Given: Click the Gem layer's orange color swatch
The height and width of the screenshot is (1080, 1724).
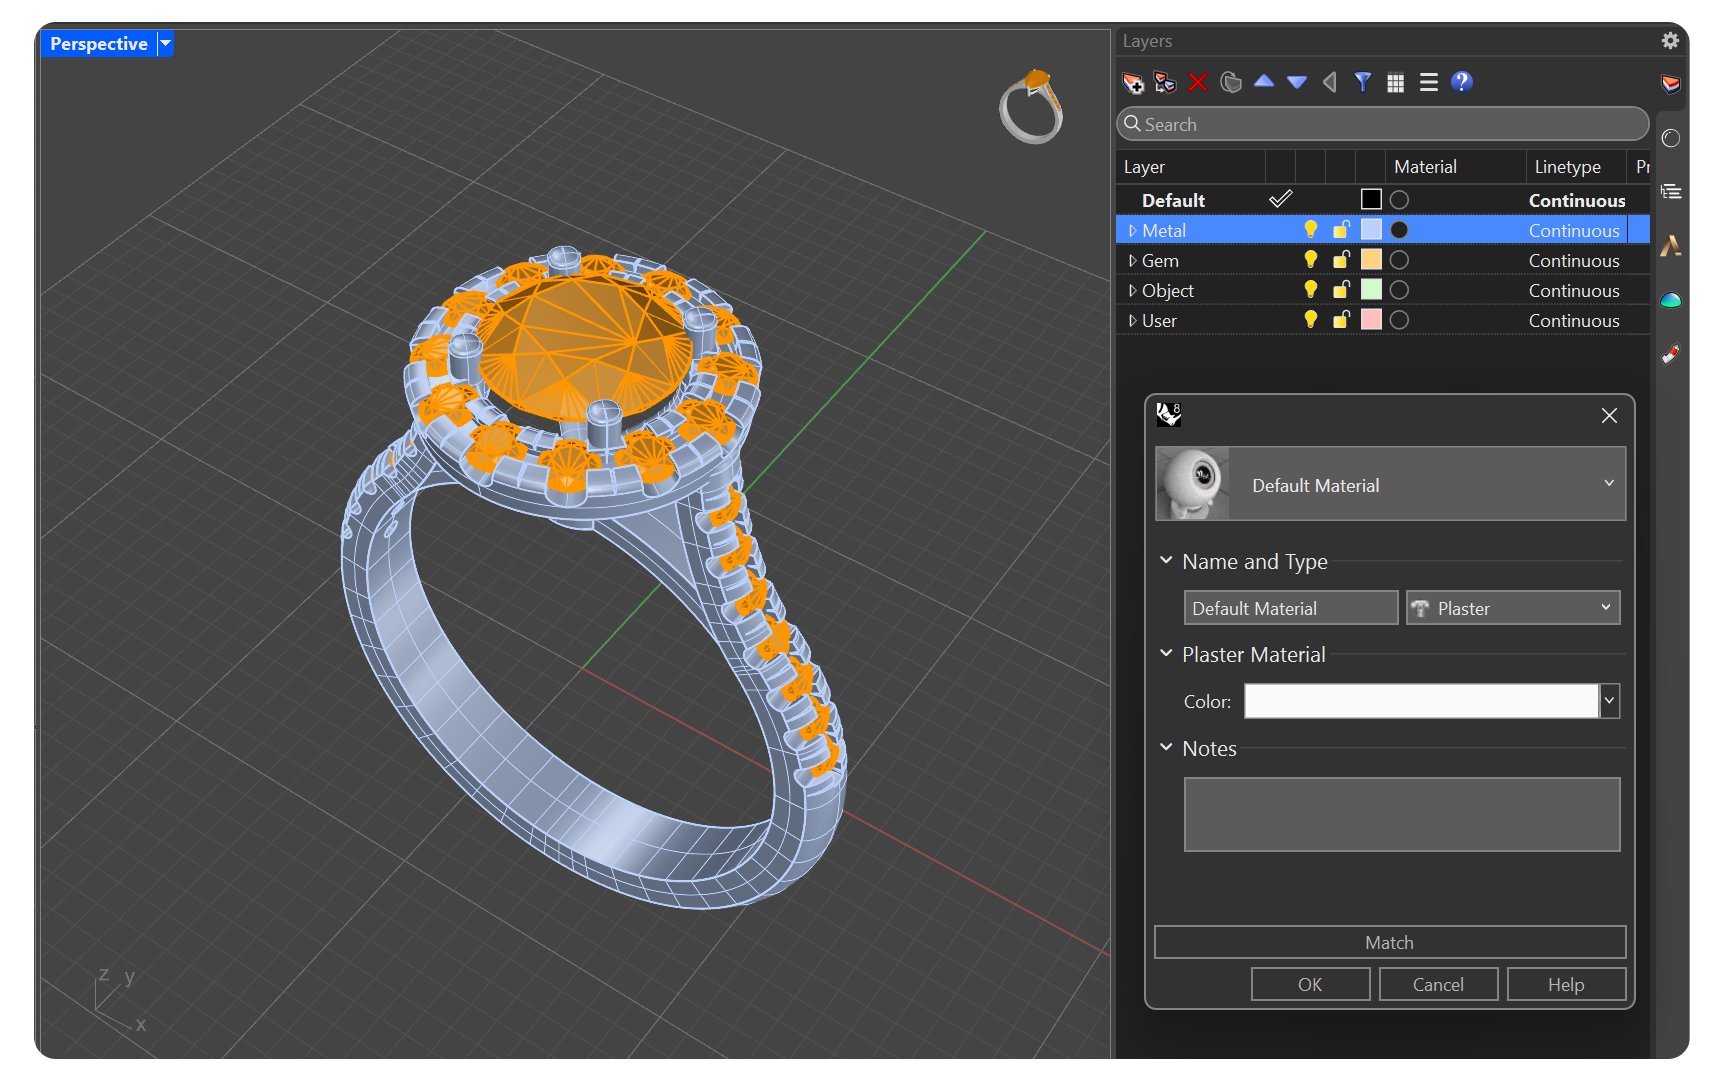Looking at the screenshot, I should [1371, 260].
